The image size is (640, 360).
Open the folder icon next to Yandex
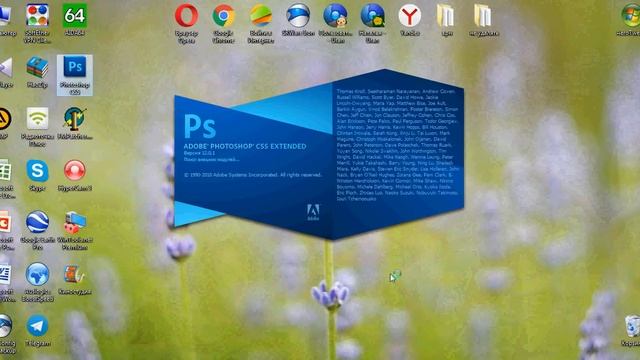446,16
